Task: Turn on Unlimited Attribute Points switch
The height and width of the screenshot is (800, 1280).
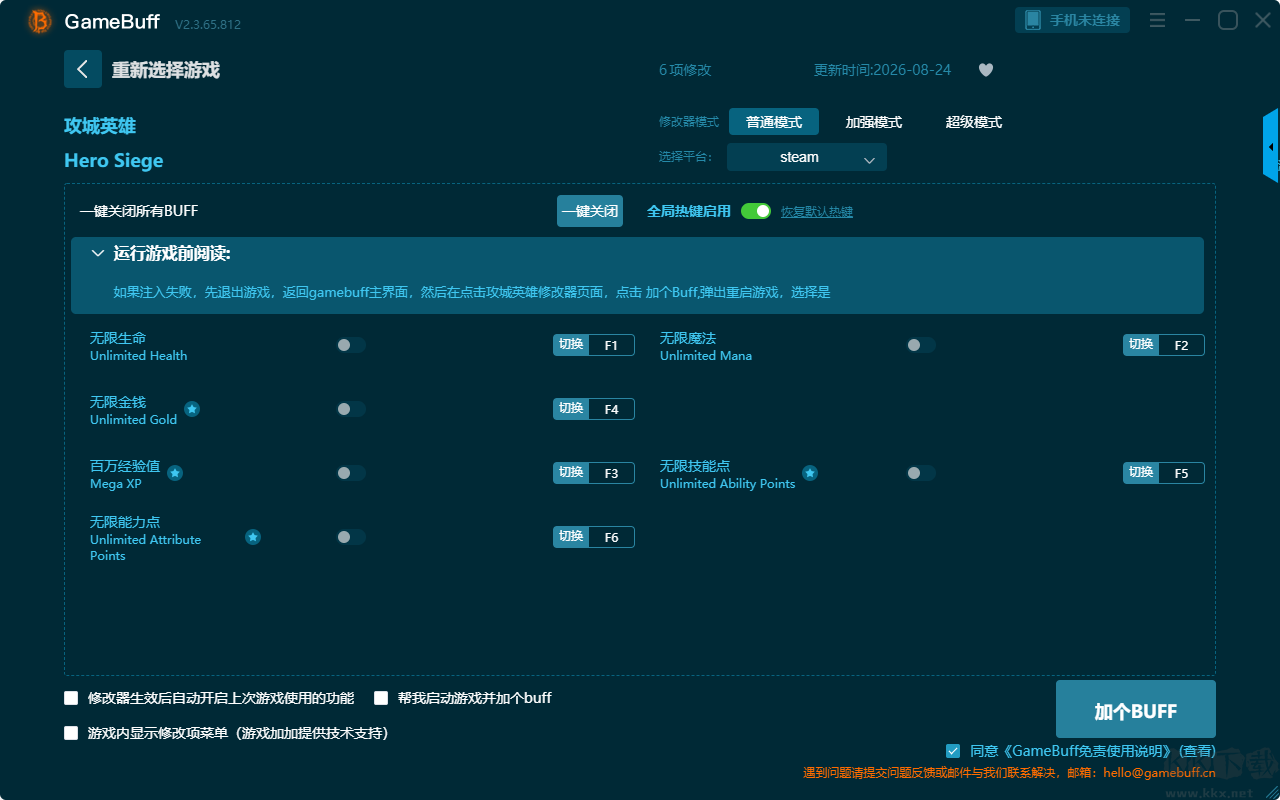Action: click(x=351, y=537)
